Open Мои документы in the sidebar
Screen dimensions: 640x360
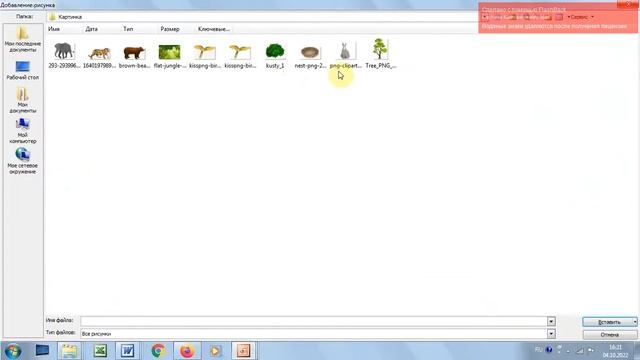[x=23, y=100]
